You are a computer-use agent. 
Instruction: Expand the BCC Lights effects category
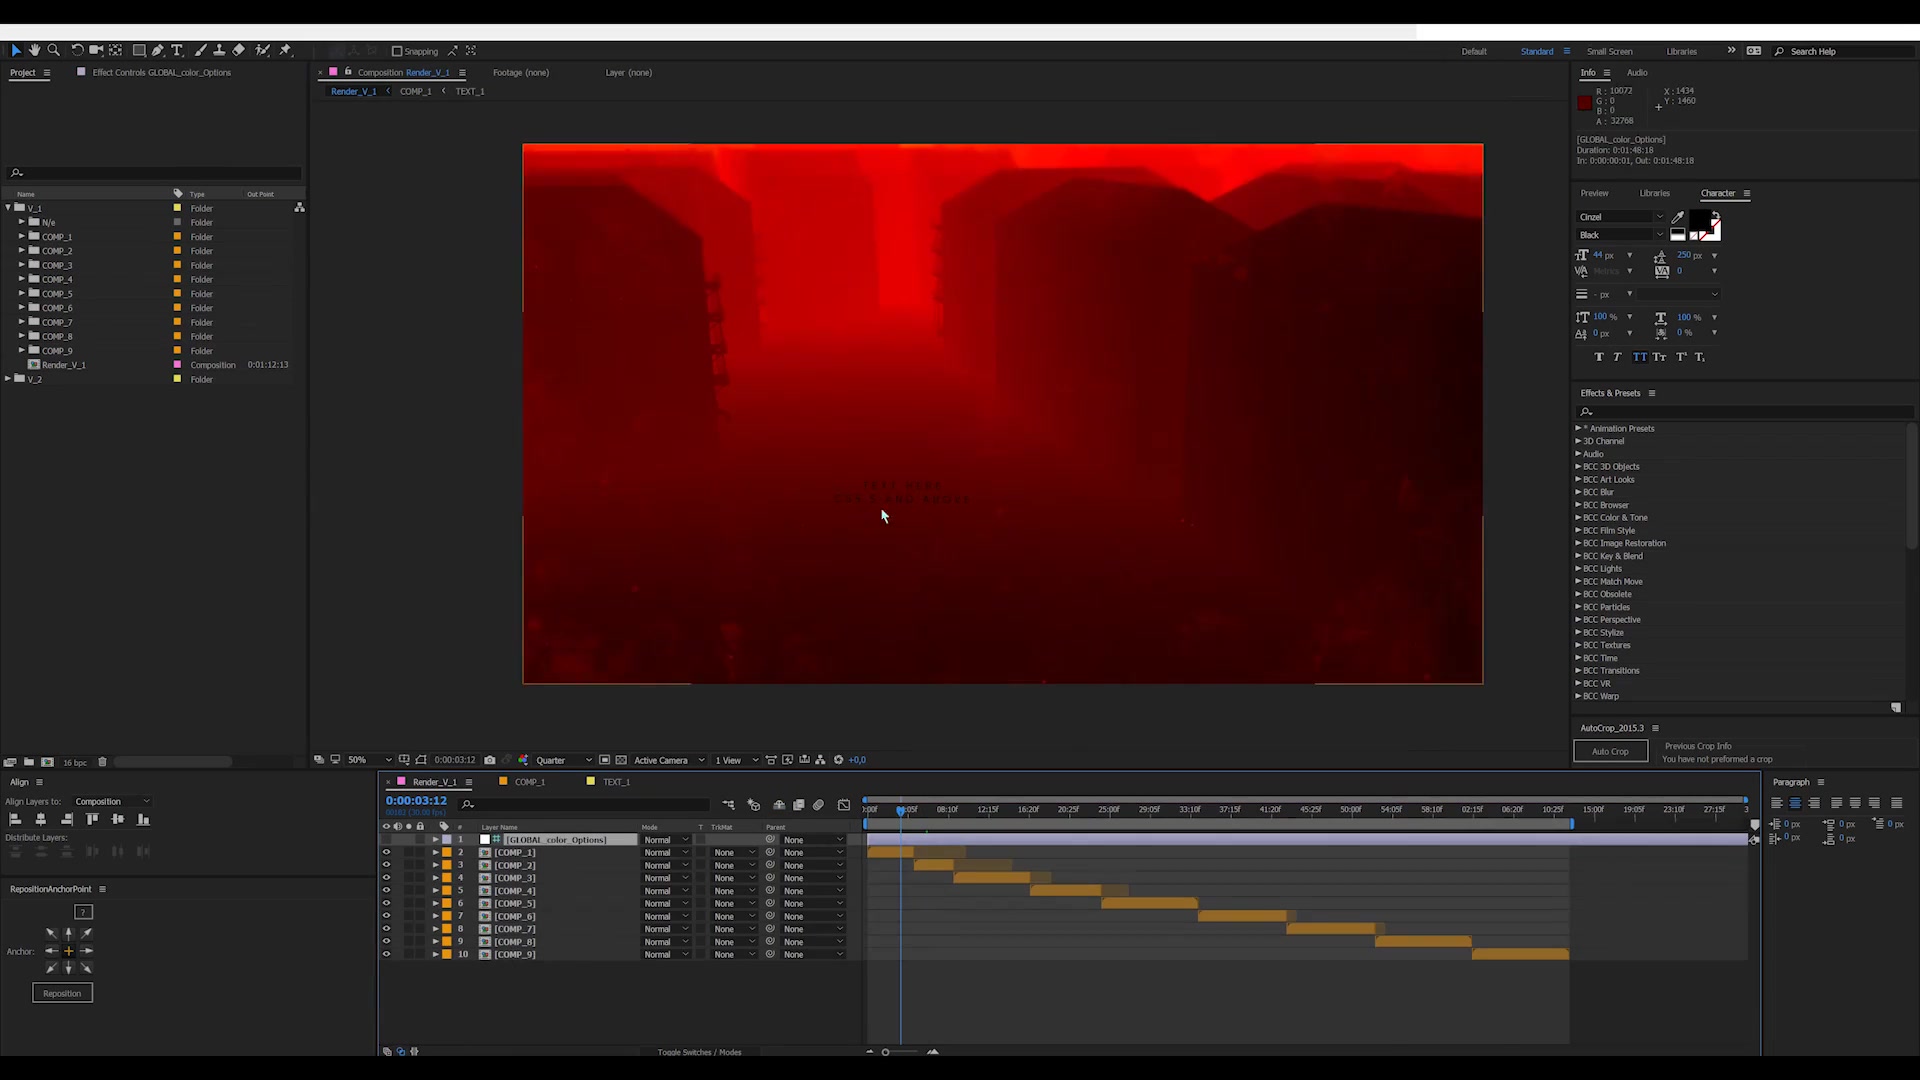click(1578, 569)
